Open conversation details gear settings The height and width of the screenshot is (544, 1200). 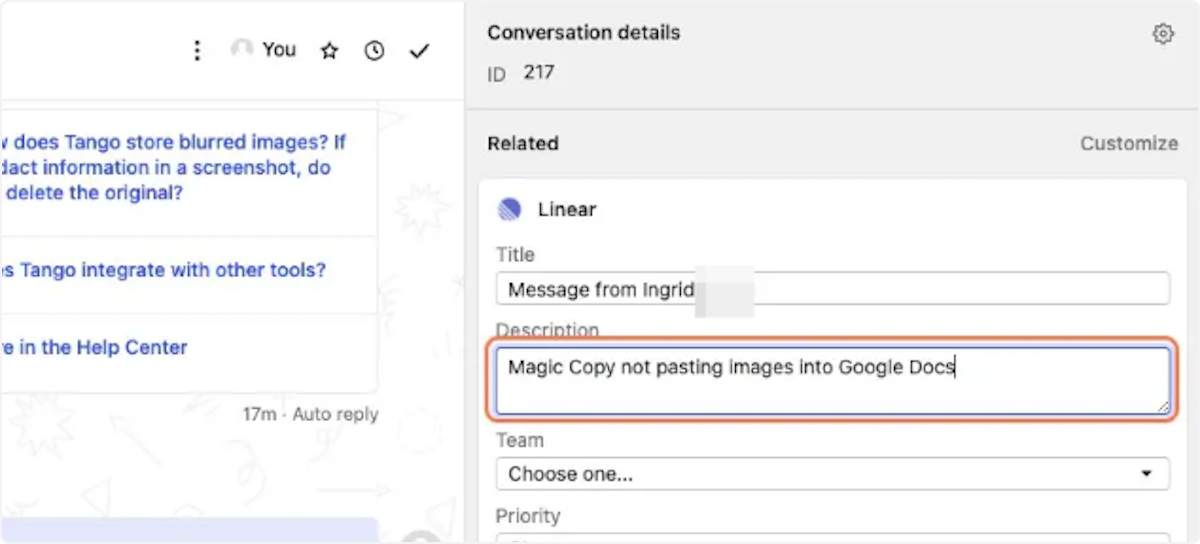pyautogui.click(x=1163, y=34)
